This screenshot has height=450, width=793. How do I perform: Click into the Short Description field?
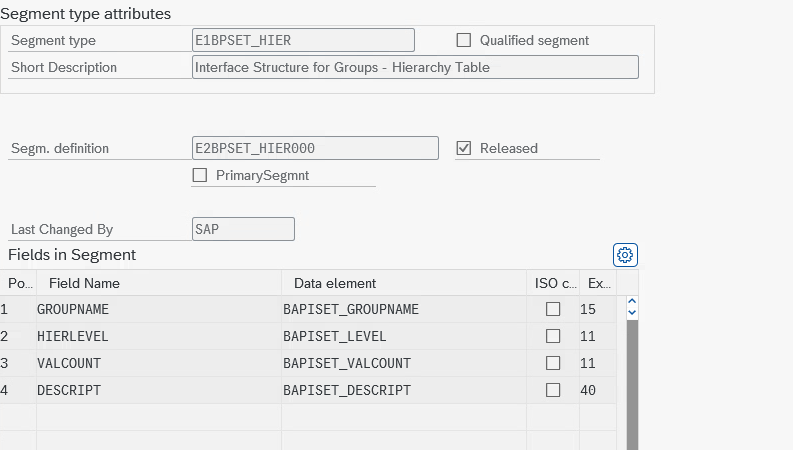pyautogui.click(x=414, y=67)
